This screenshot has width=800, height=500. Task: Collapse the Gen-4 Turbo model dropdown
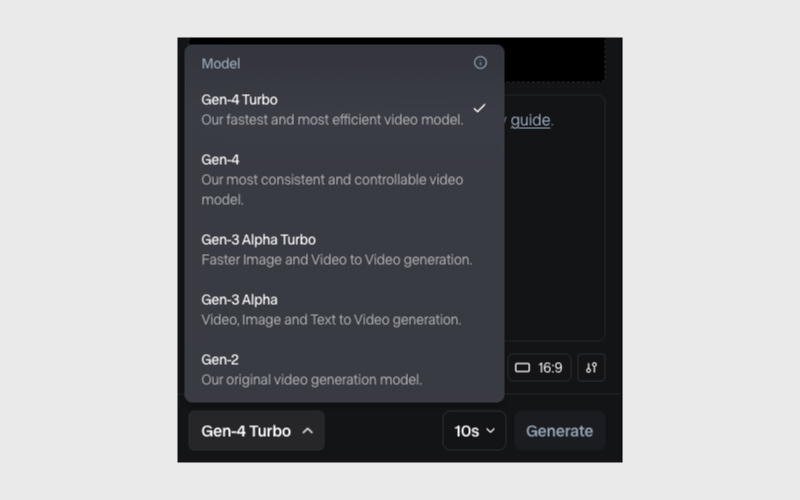click(x=257, y=431)
